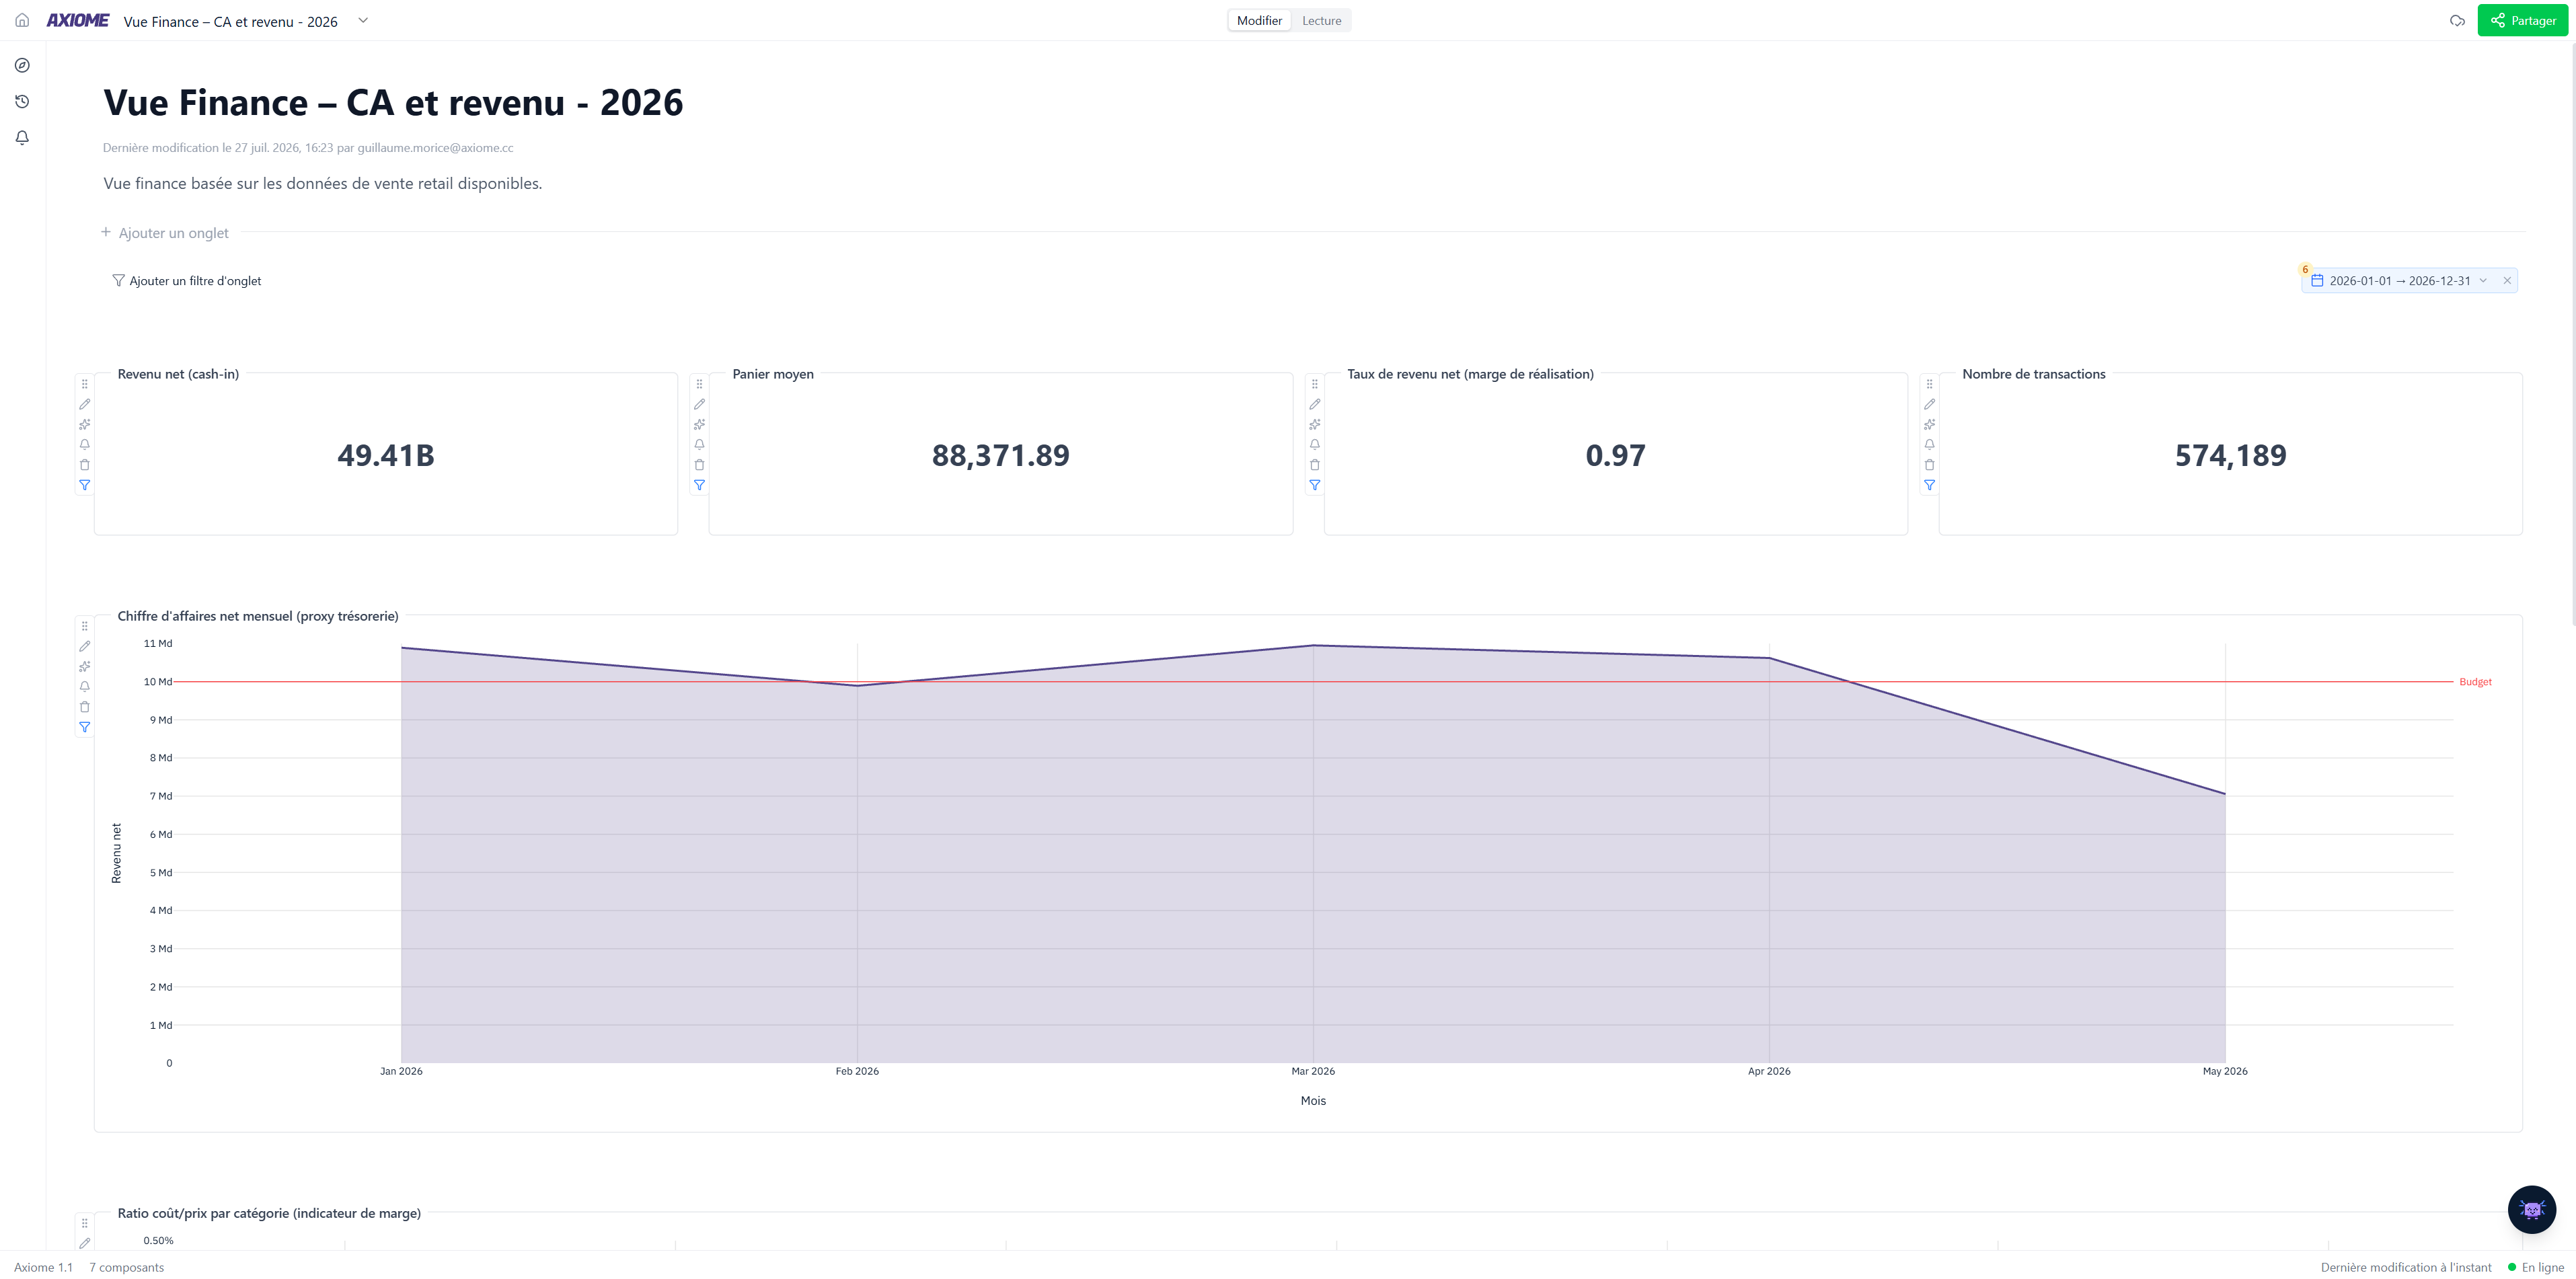Set alert bell on Nombre de transactions widget

point(1929,444)
